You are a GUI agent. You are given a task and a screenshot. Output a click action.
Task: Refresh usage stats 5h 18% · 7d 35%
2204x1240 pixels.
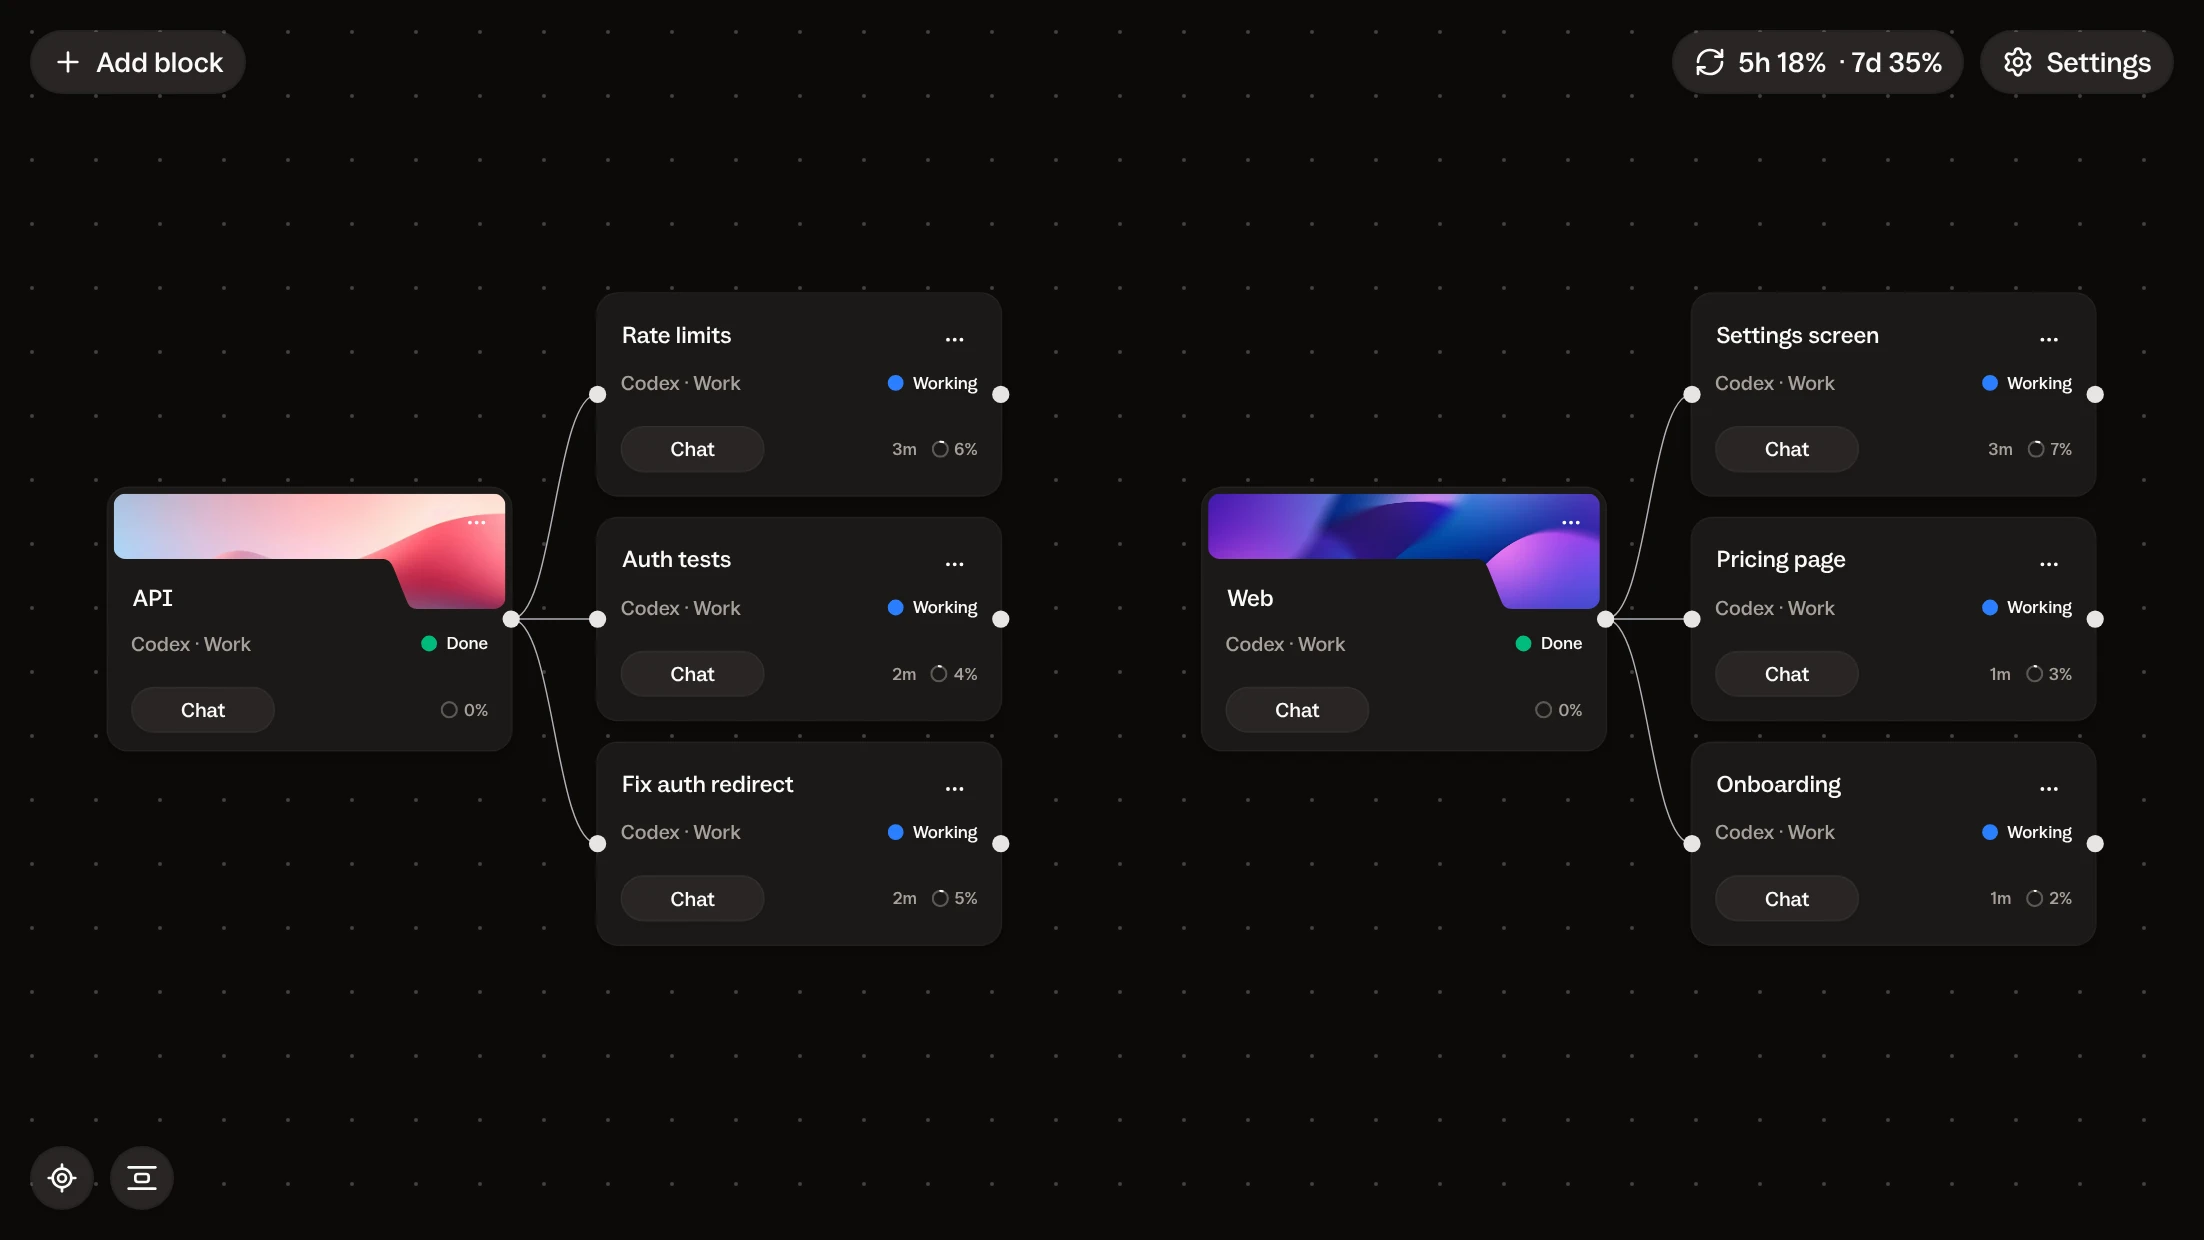point(1817,62)
